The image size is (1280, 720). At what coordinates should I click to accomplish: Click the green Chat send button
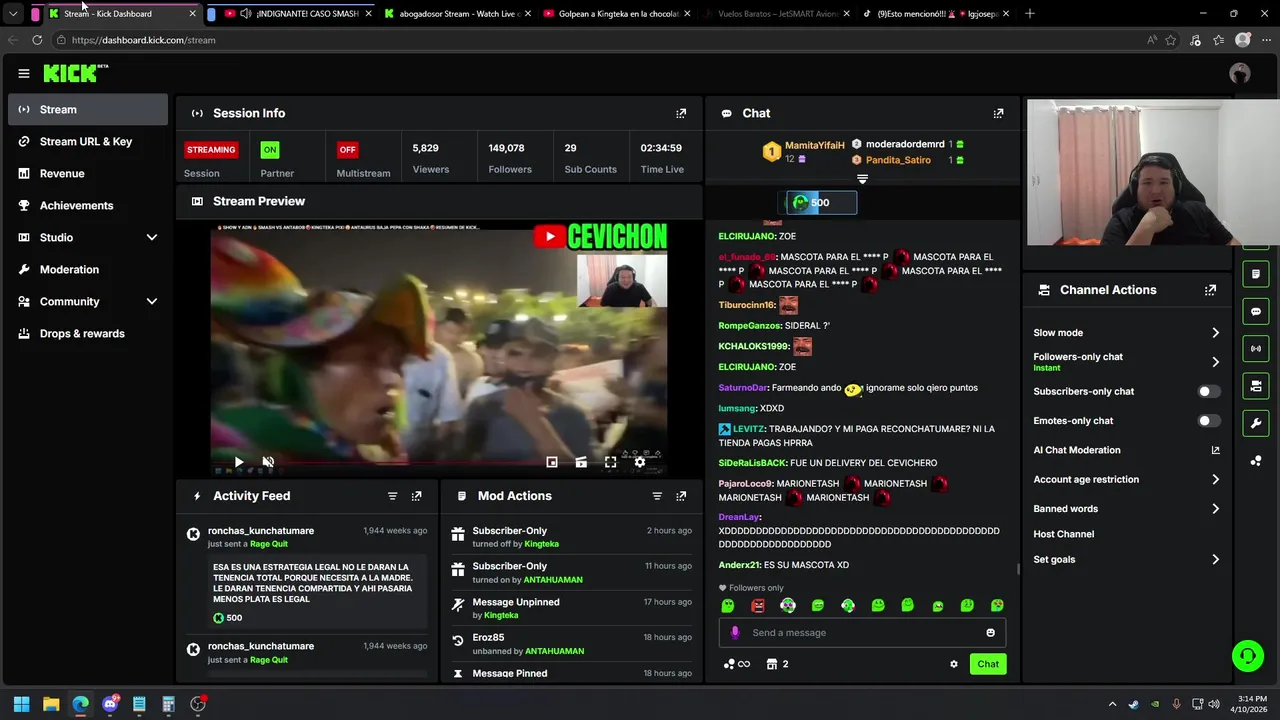(x=988, y=664)
